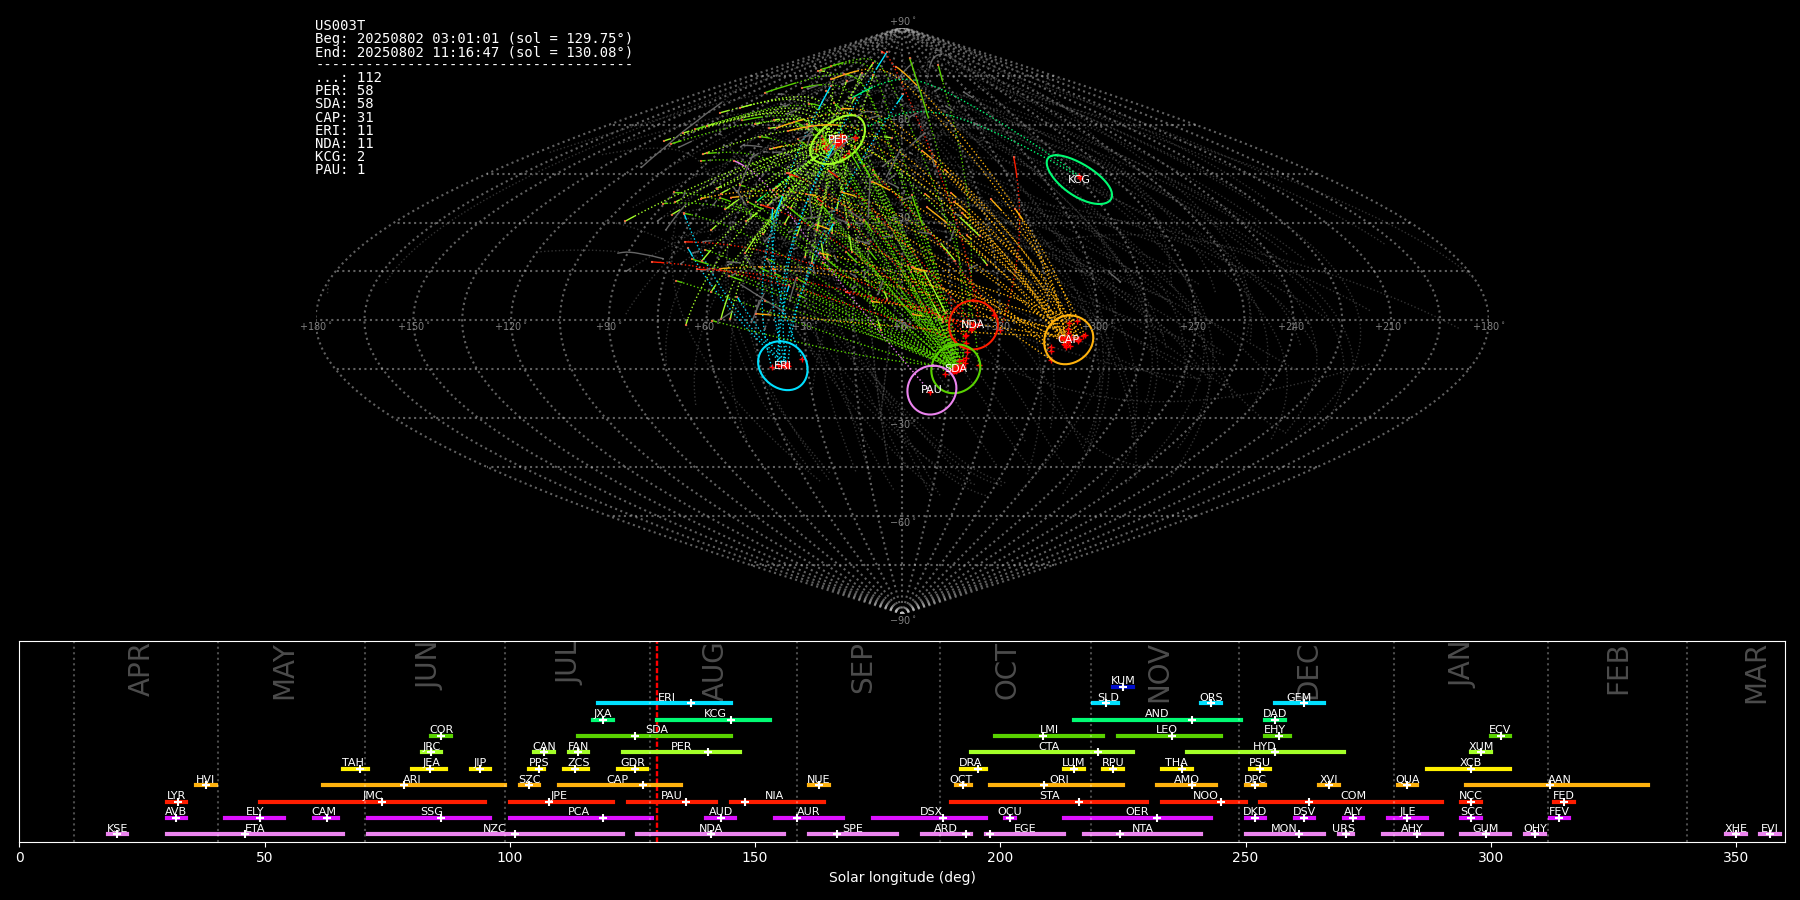Click the SSG shower bar in the timeline
The width and height of the screenshot is (1800, 900).
429,818
